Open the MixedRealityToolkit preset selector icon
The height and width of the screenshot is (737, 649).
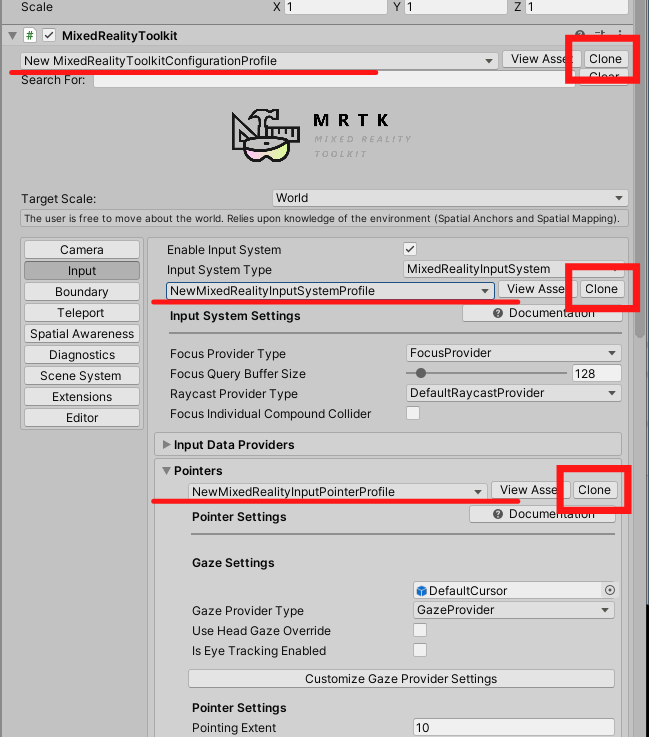tap(600, 34)
